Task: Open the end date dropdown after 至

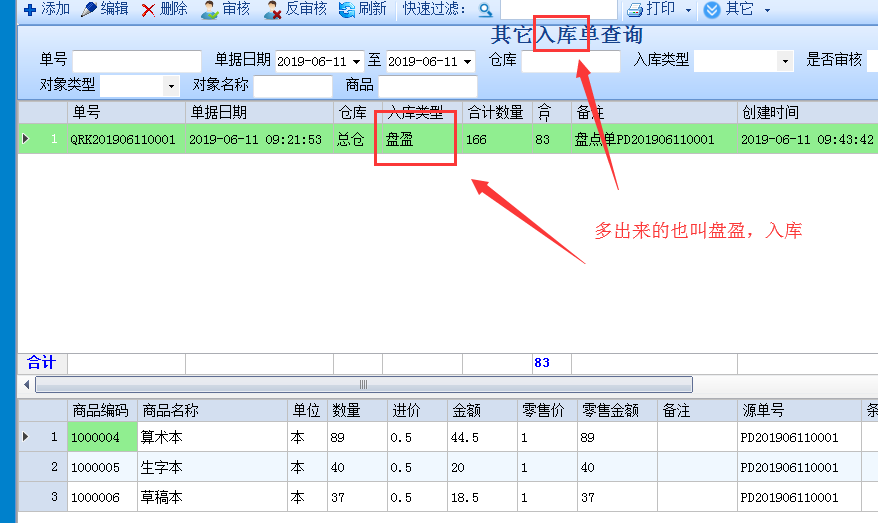Action: pyautogui.click(x=467, y=62)
